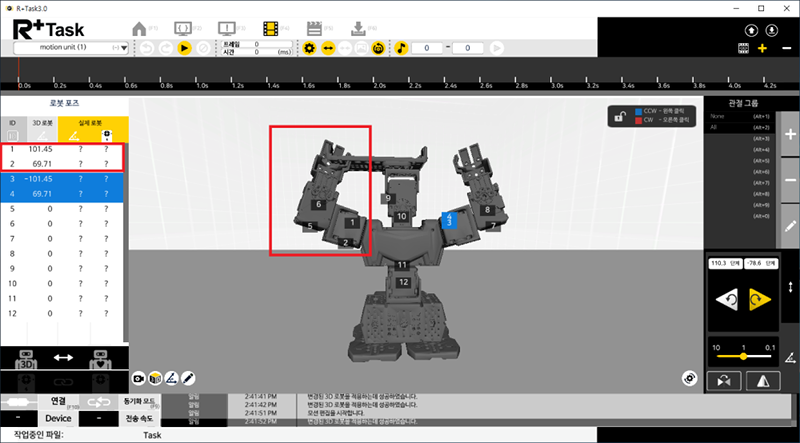Toggle the unlock padlock icon in viewport
This screenshot has width=800, height=443.
click(x=621, y=118)
